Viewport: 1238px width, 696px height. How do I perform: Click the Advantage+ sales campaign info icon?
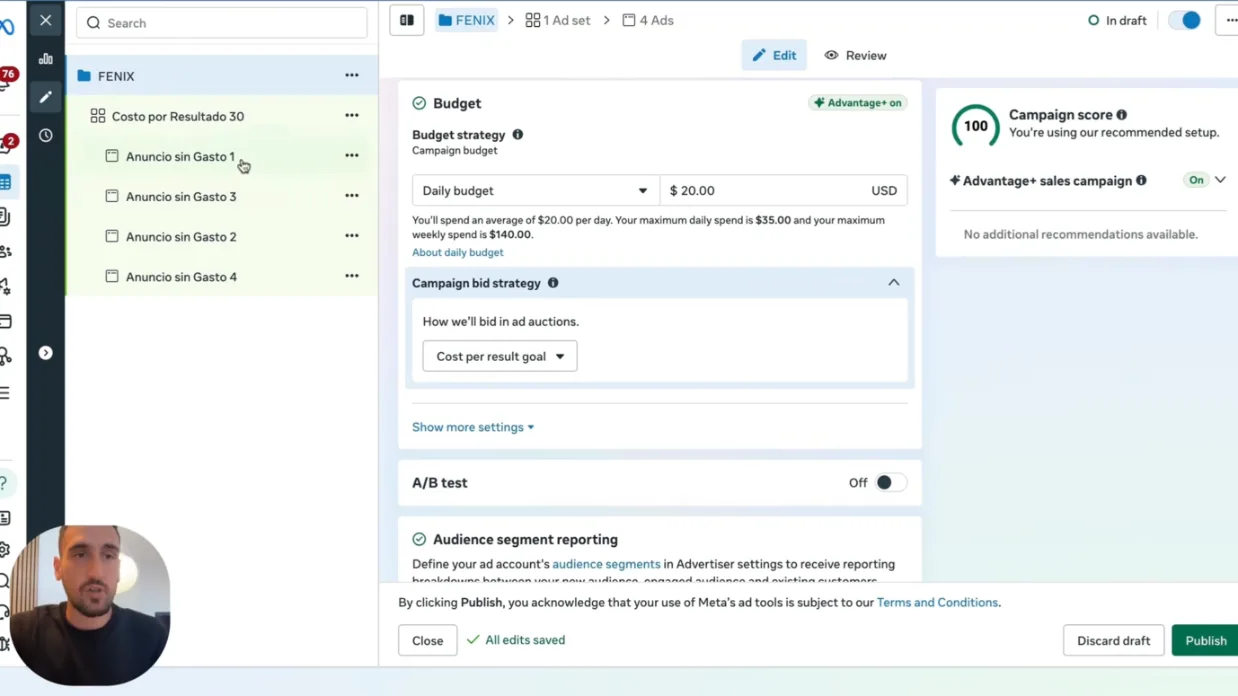click(x=1141, y=181)
